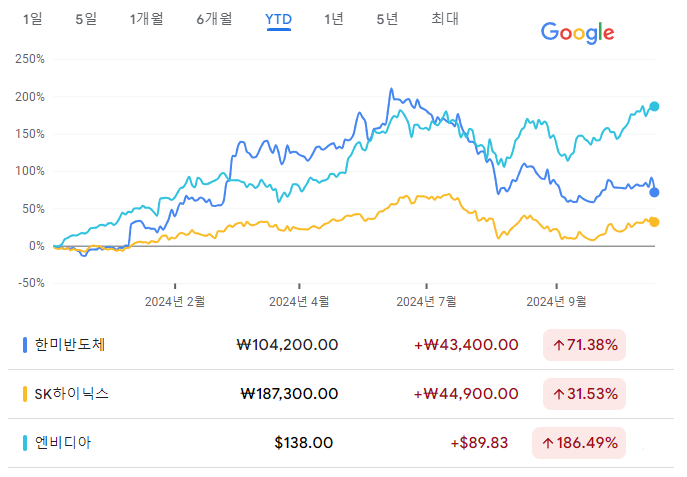Open the SK하이닉스 stock row
This screenshot has height=477, width=687.
click(x=341, y=394)
